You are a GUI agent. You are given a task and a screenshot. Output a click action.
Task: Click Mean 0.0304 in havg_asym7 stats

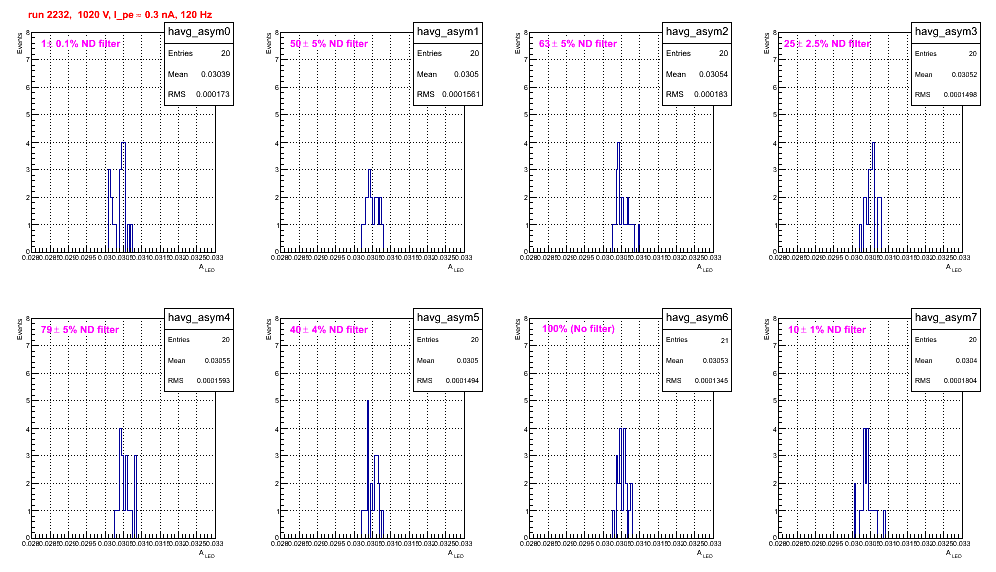tap(946, 360)
